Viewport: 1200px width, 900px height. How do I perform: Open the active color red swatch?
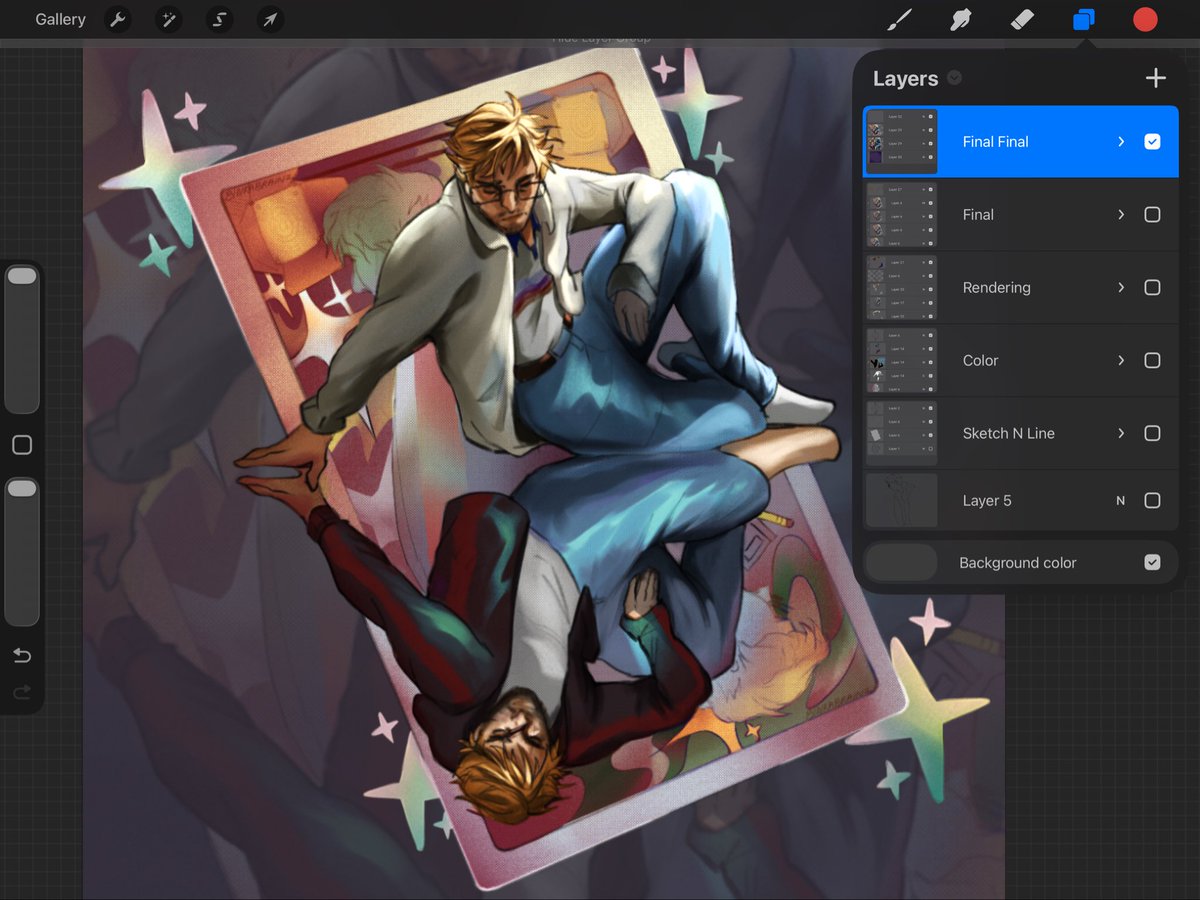[1145, 19]
